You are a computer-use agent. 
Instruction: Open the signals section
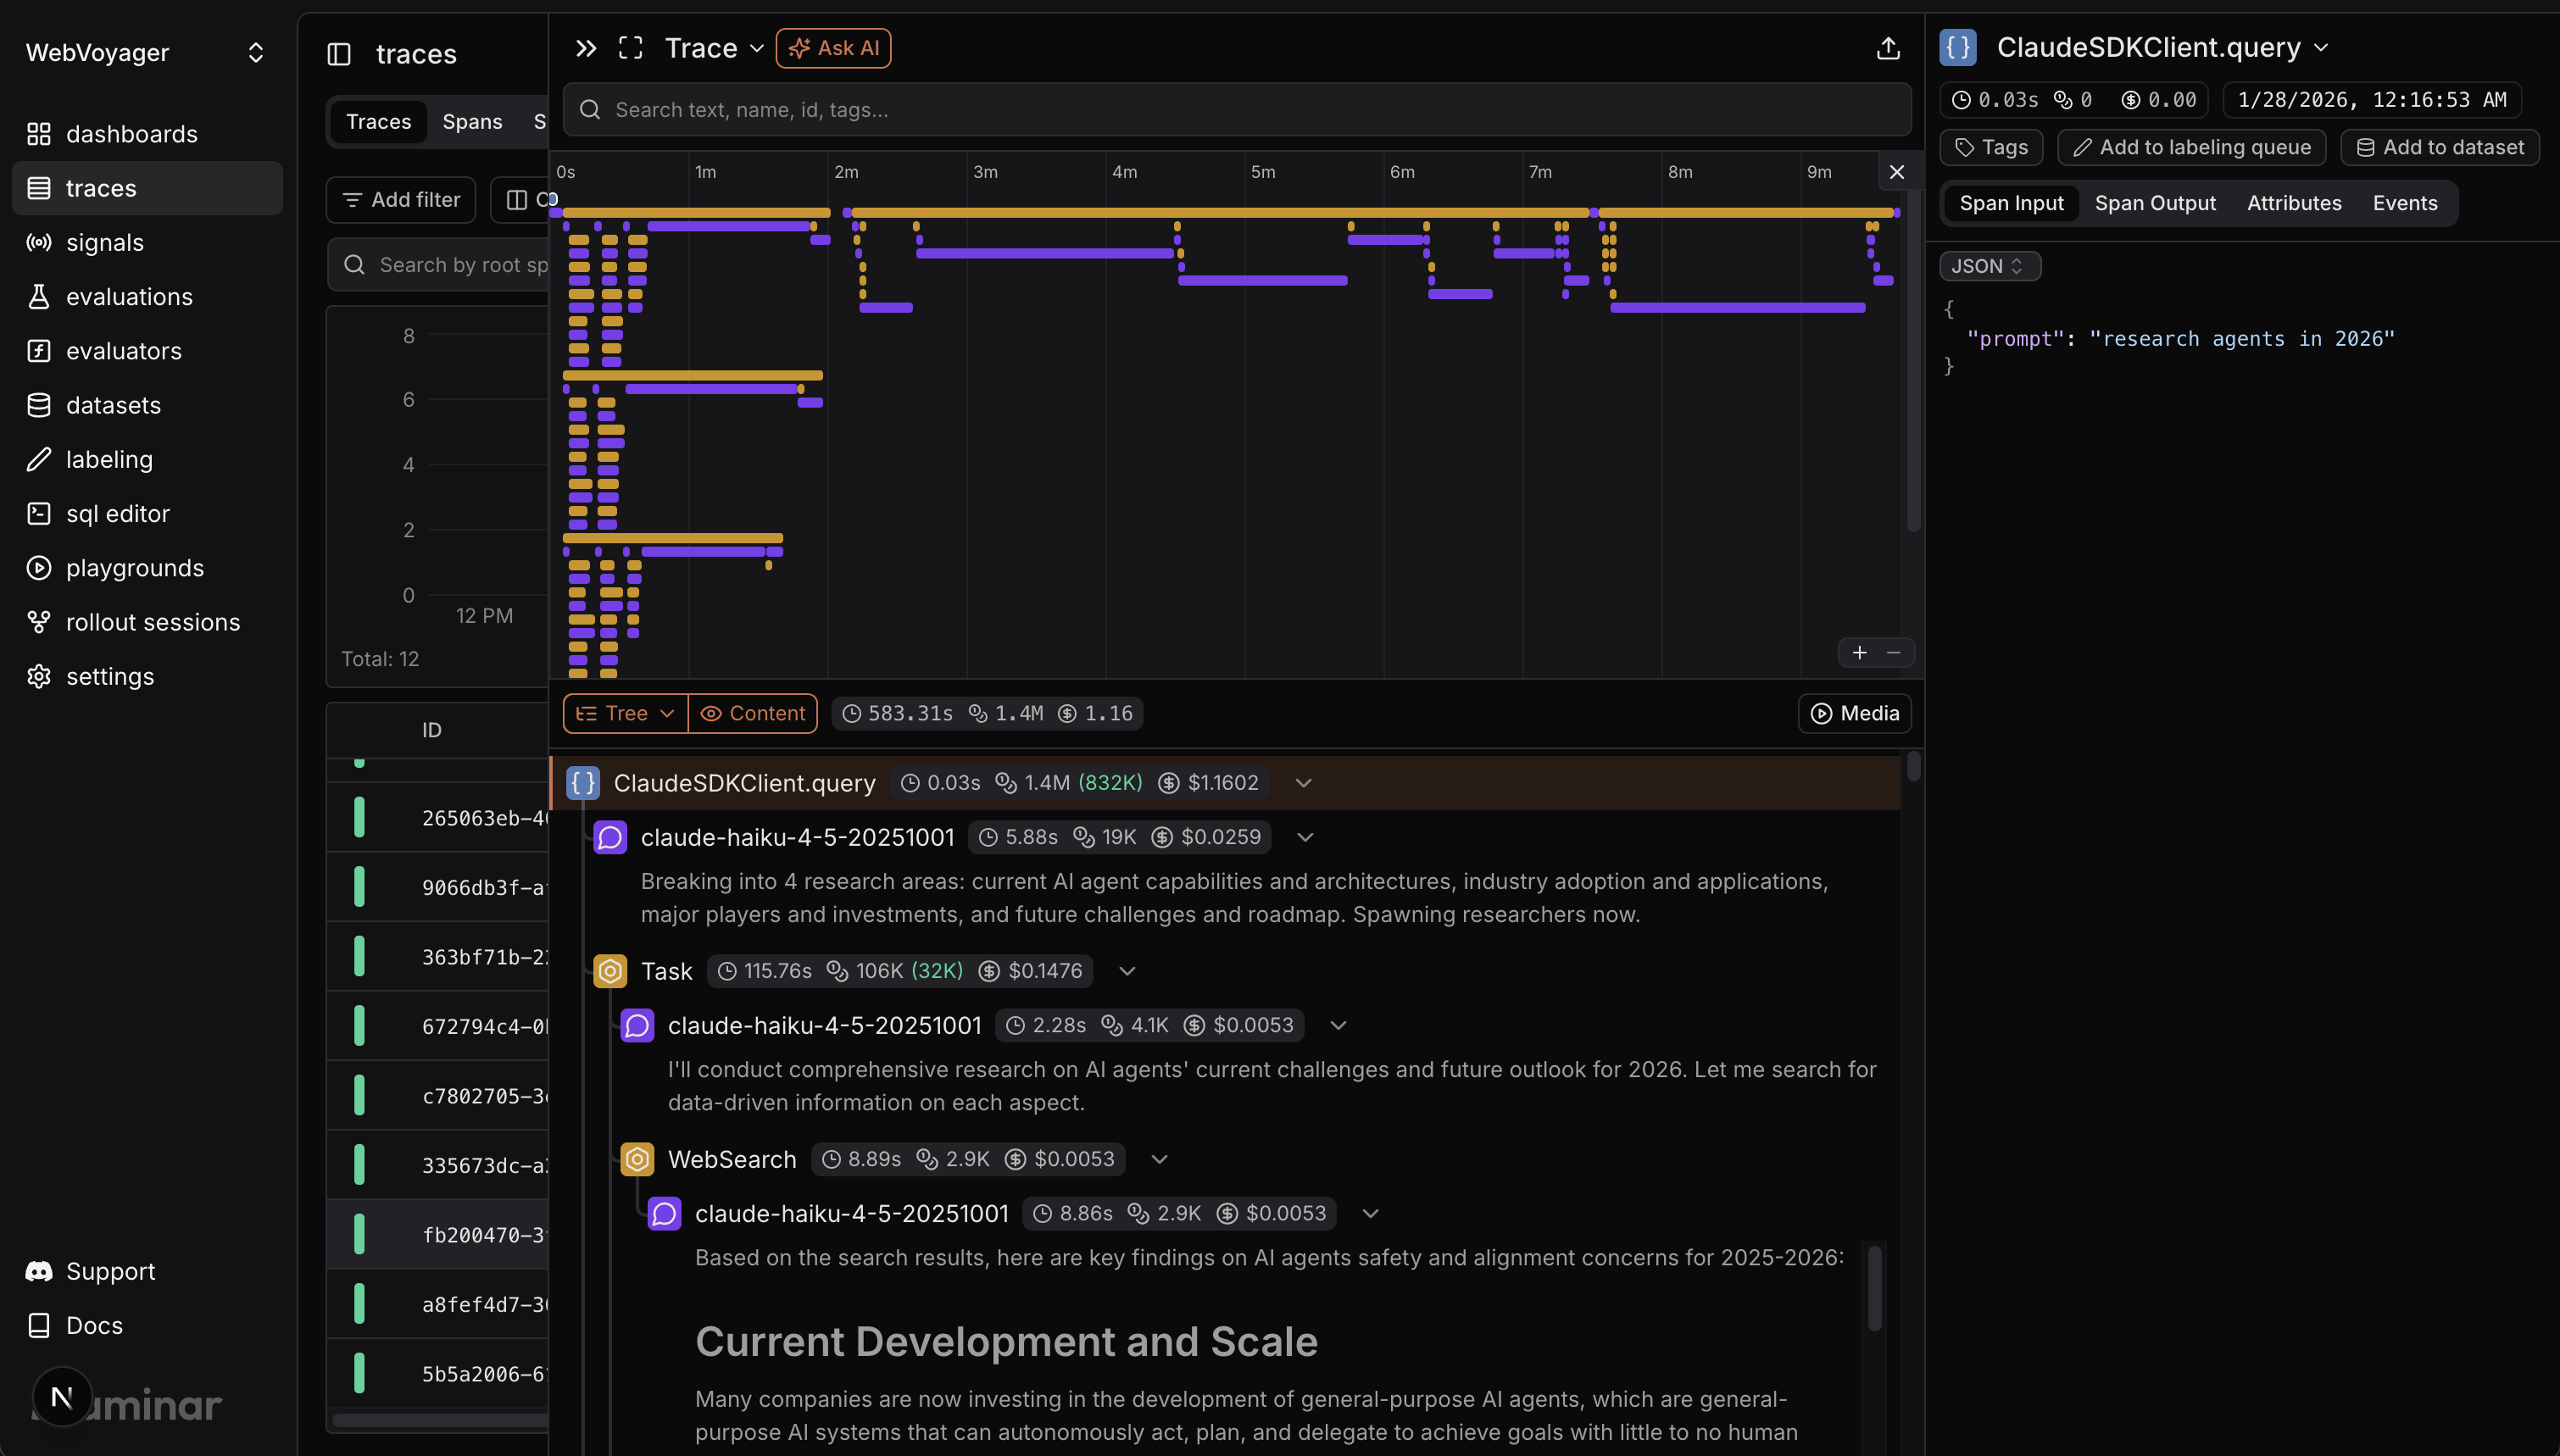[104, 242]
